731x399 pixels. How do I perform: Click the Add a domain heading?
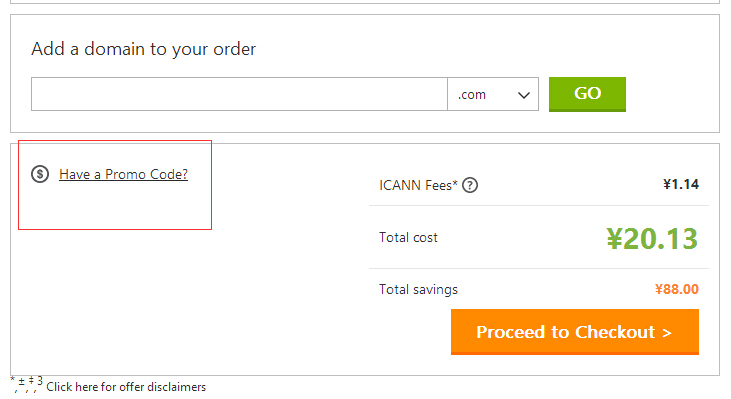click(144, 49)
